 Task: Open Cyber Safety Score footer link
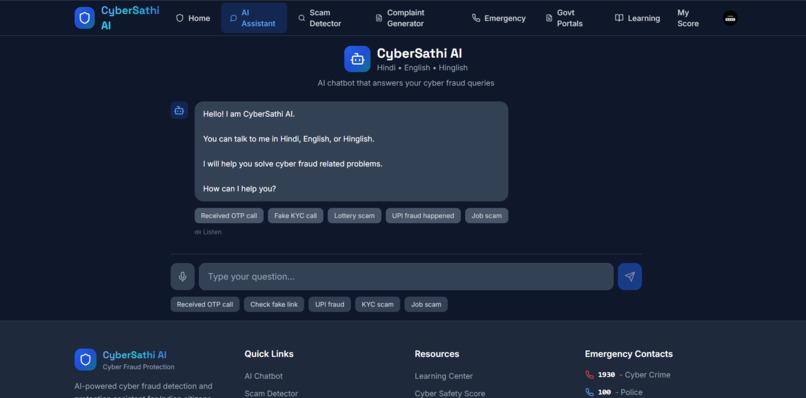pos(450,393)
